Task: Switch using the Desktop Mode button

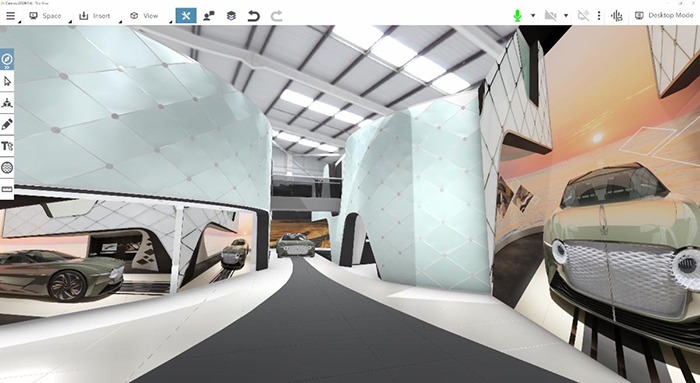Action: pyautogui.click(x=664, y=16)
